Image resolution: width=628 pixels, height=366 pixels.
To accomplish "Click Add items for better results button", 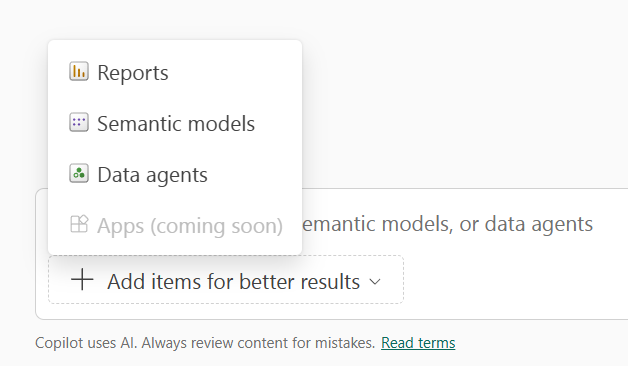I will [226, 280].
